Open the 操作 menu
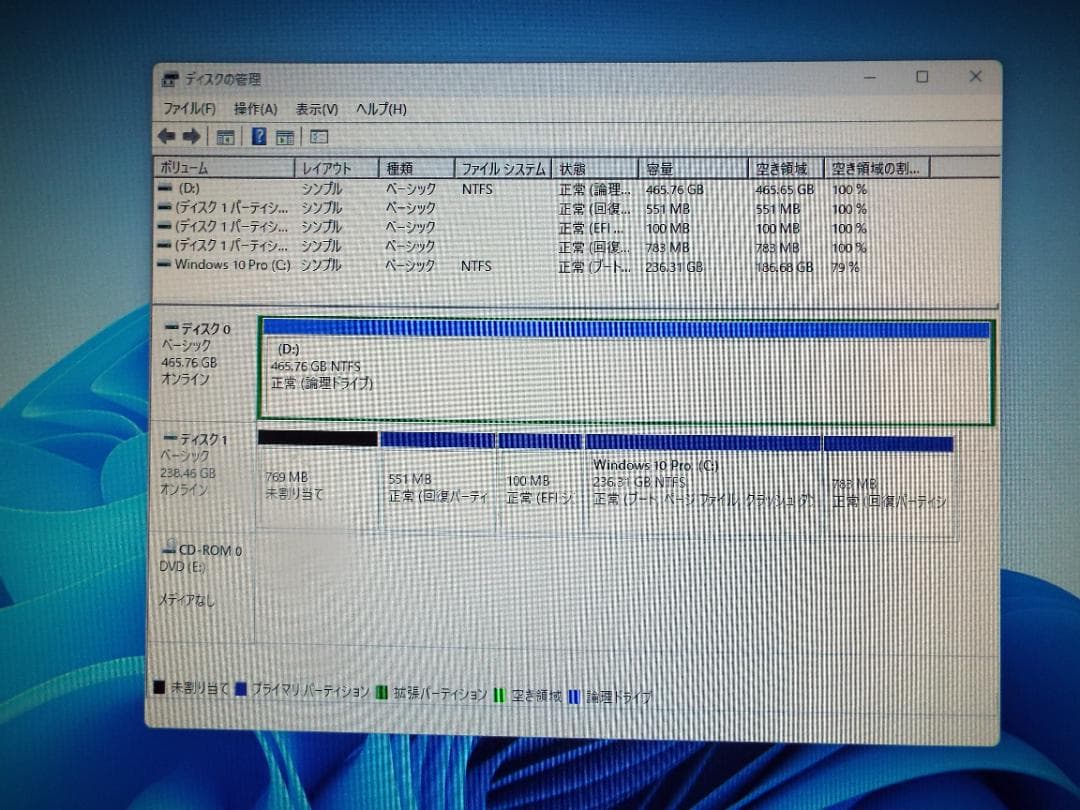The height and width of the screenshot is (810, 1080). (x=253, y=109)
